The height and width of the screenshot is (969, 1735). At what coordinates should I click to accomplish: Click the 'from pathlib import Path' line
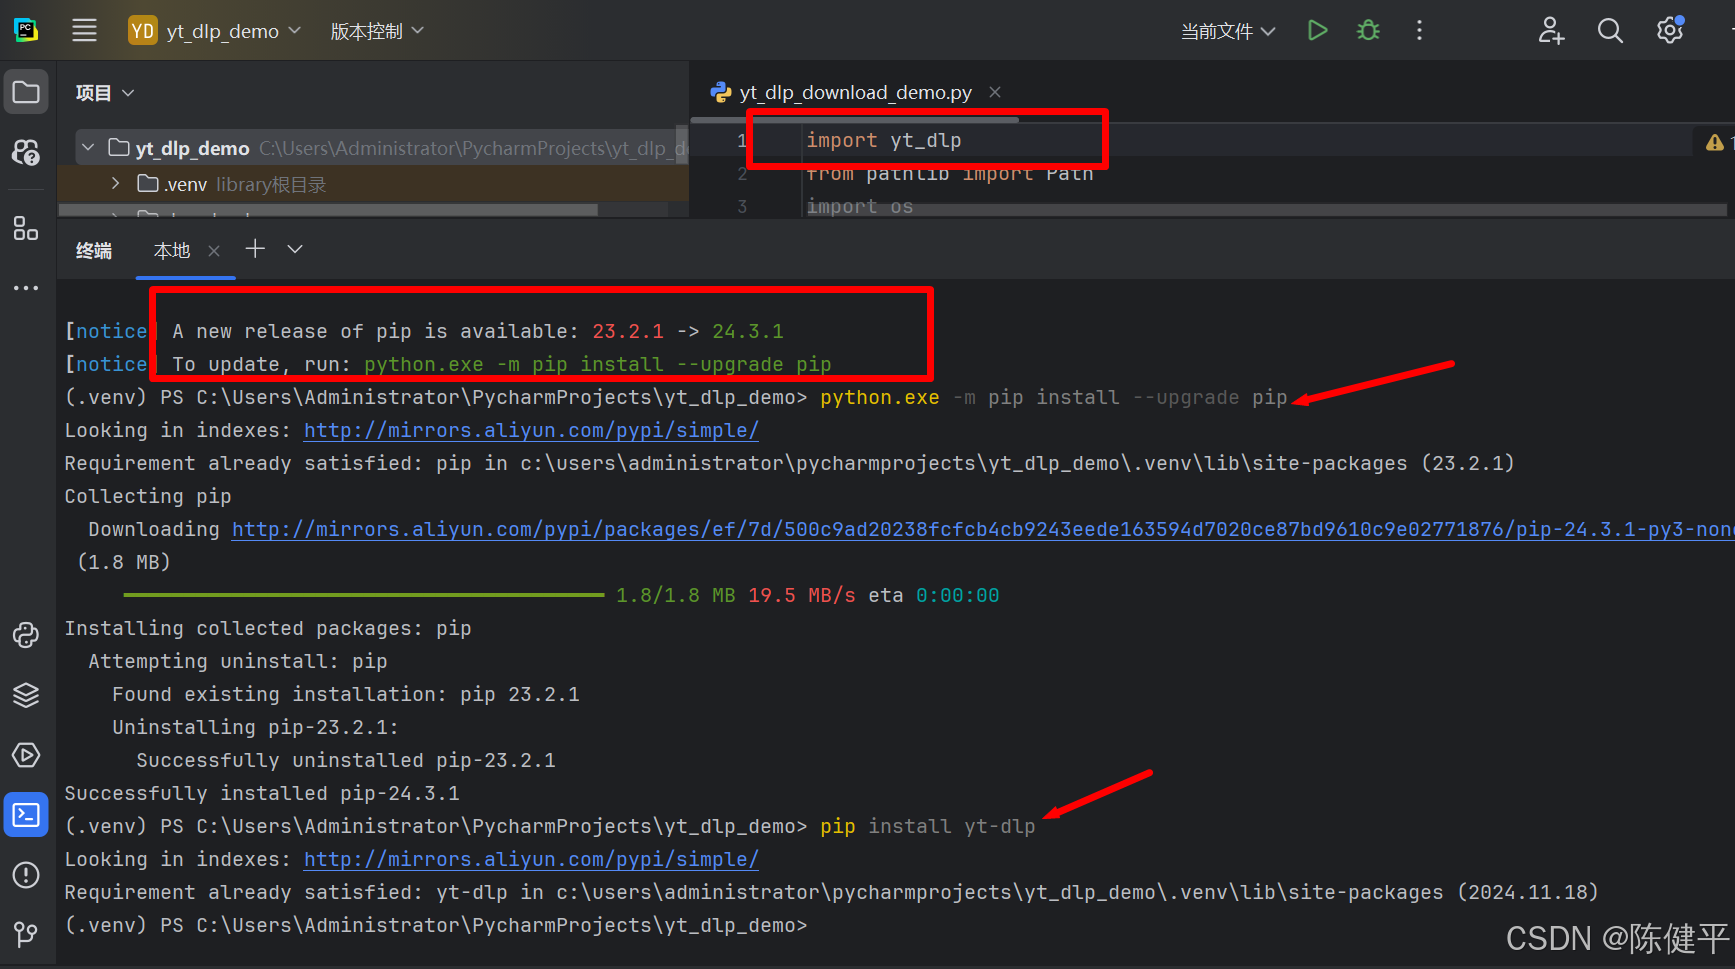pyautogui.click(x=950, y=174)
